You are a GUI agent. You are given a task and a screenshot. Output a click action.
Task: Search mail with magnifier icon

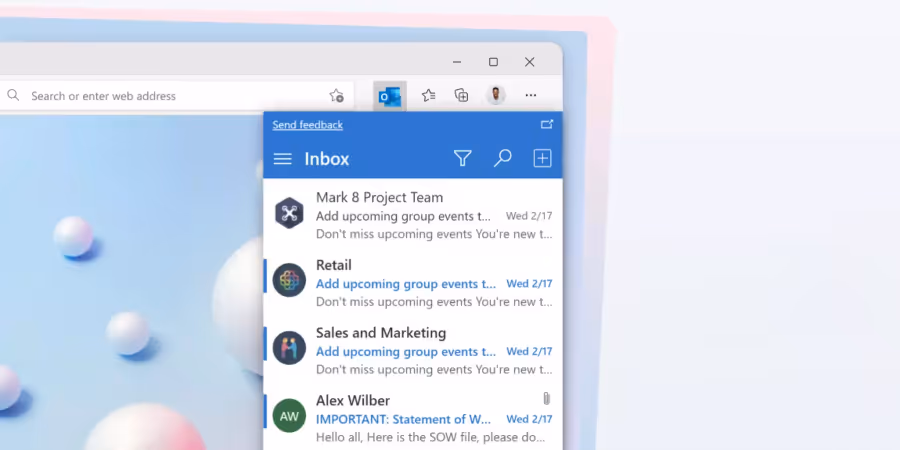click(x=502, y=158)
